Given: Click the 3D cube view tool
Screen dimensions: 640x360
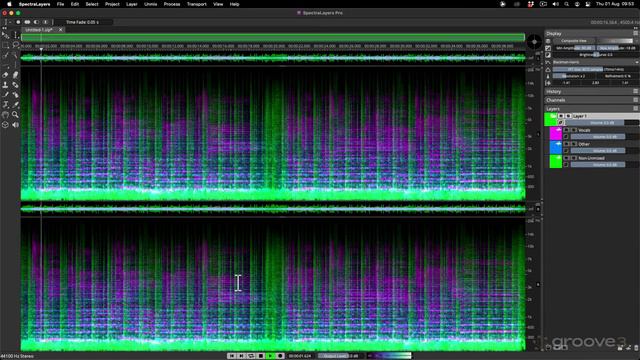Looking at the screenshot, I should click(x=5, y=125).
